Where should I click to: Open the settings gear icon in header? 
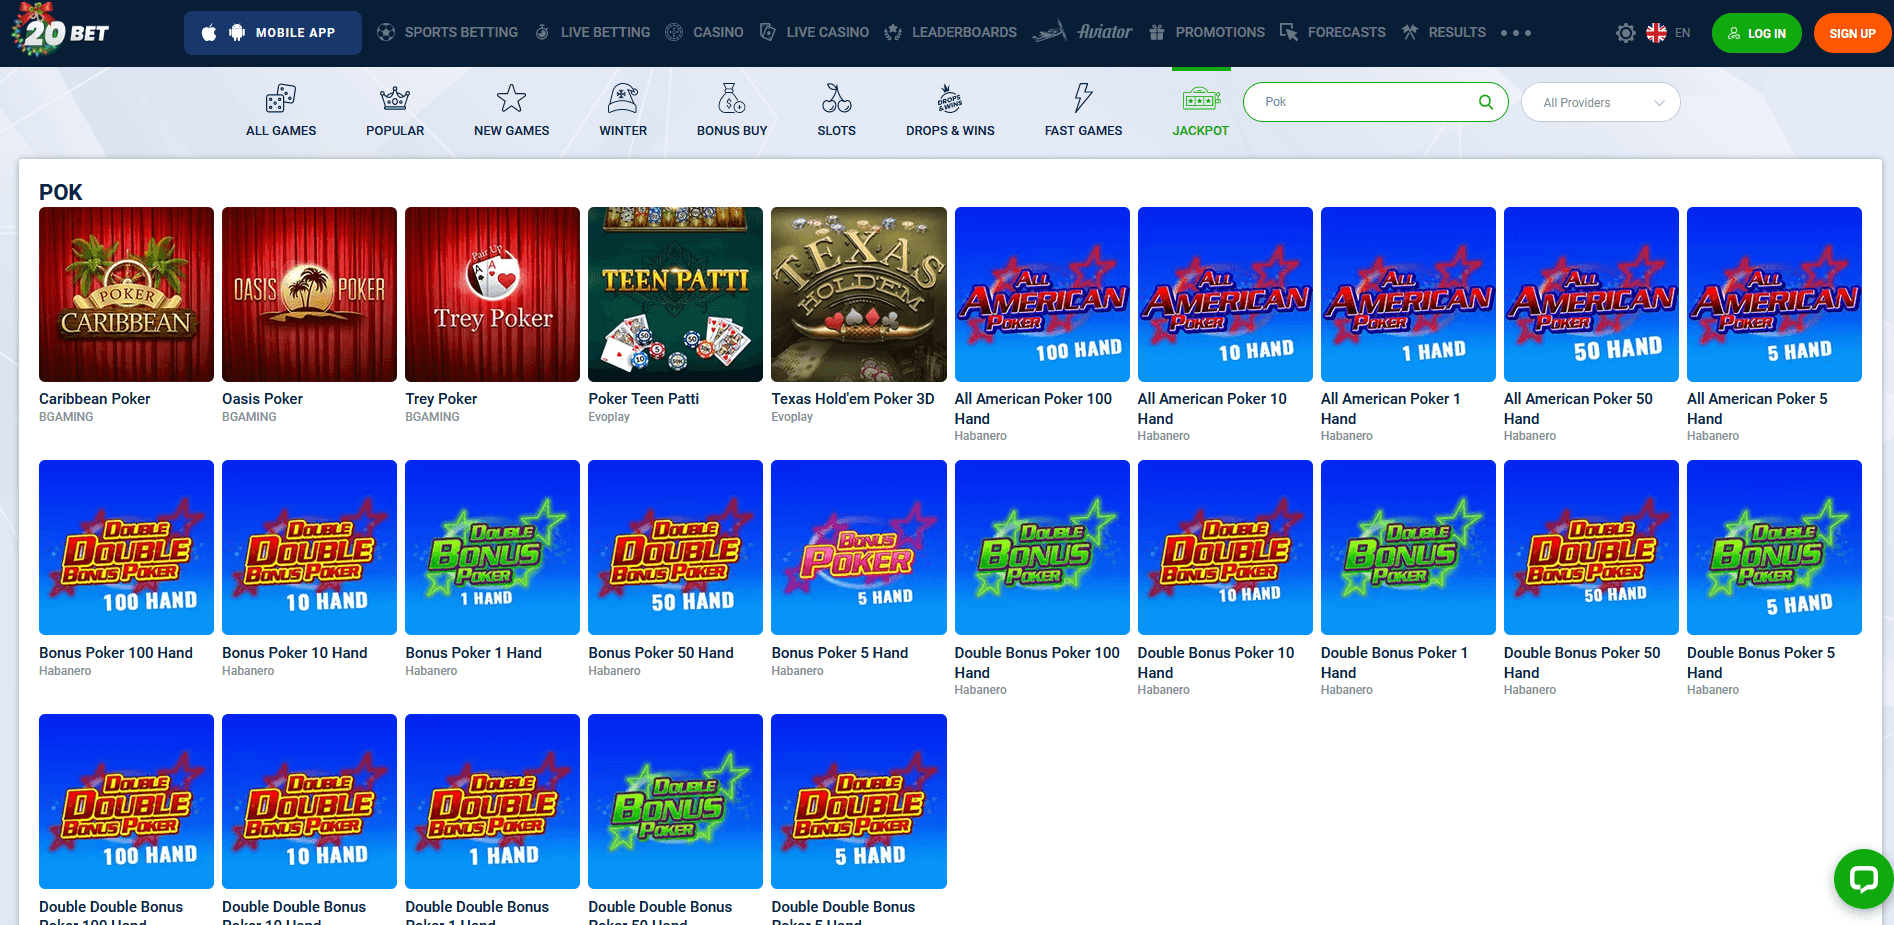tap(1626, 33)
